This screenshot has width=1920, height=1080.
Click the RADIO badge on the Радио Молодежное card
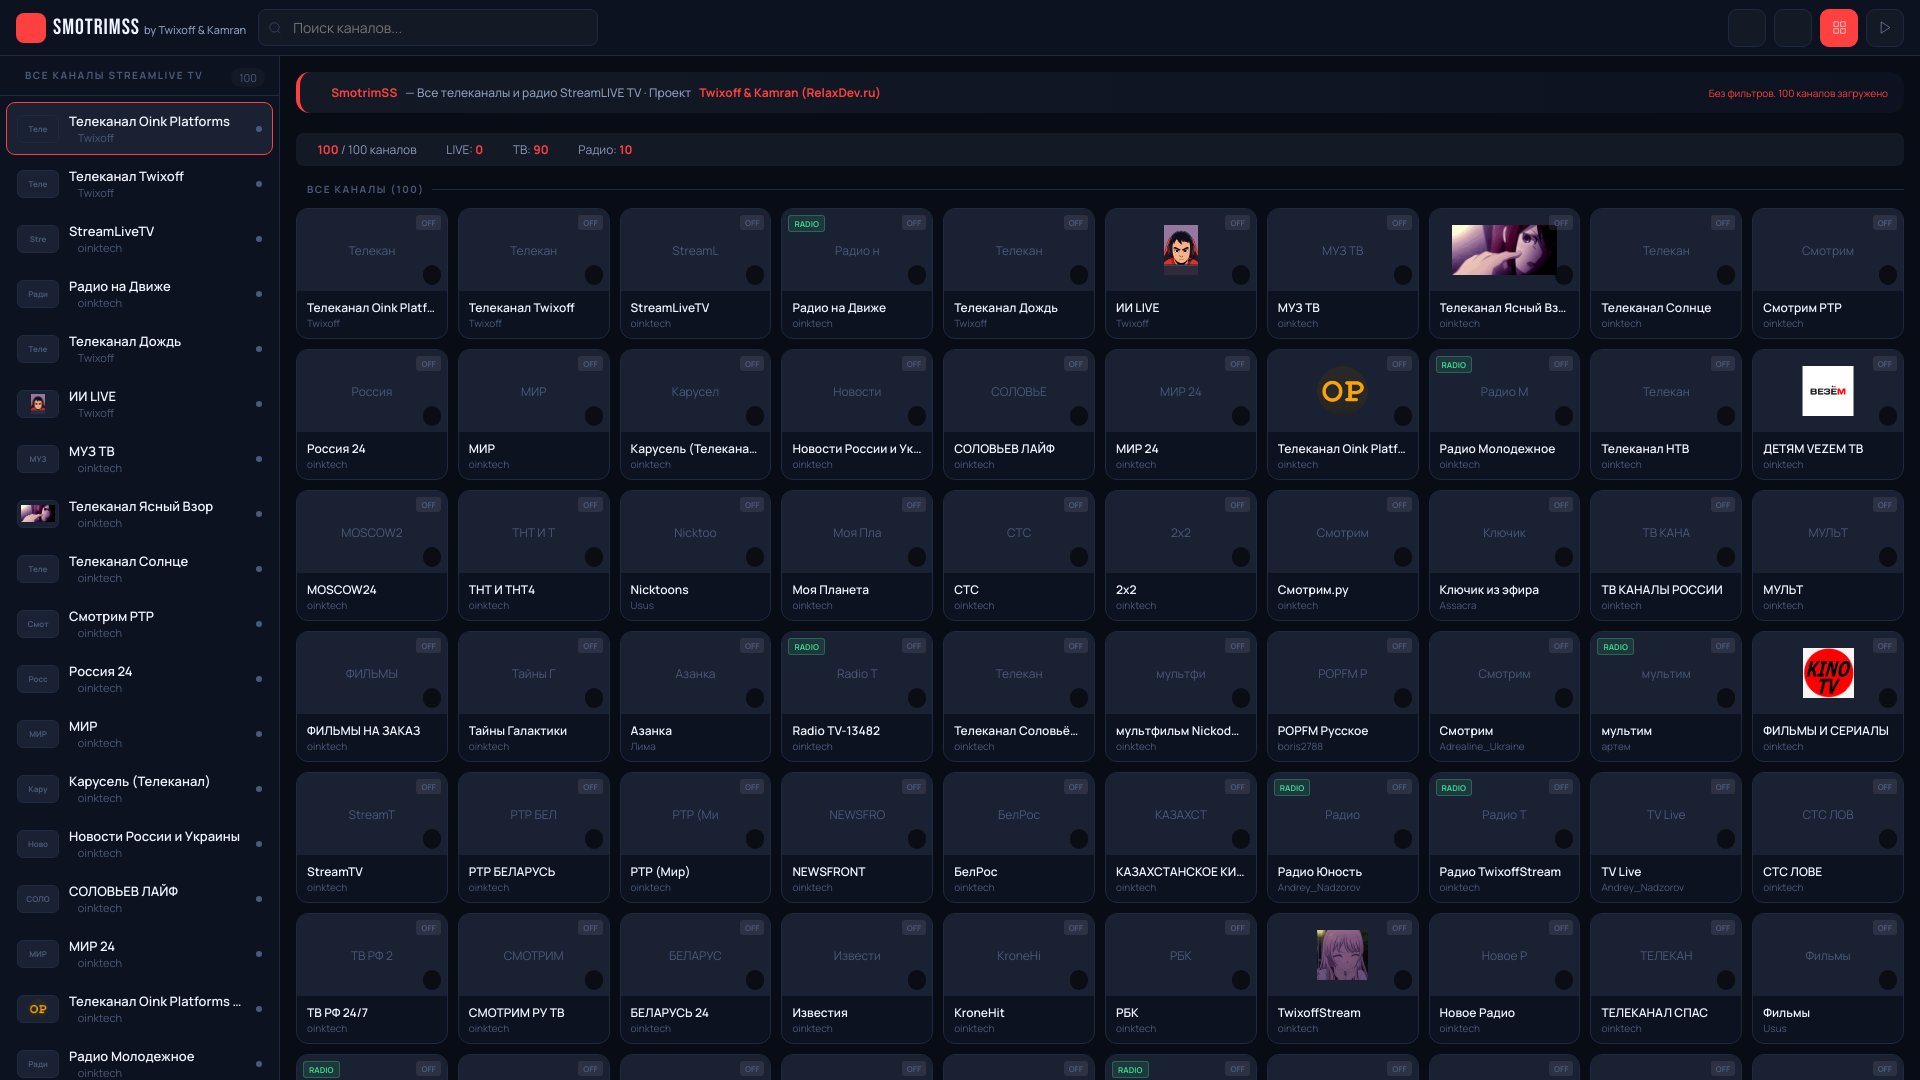(1454, 365)
